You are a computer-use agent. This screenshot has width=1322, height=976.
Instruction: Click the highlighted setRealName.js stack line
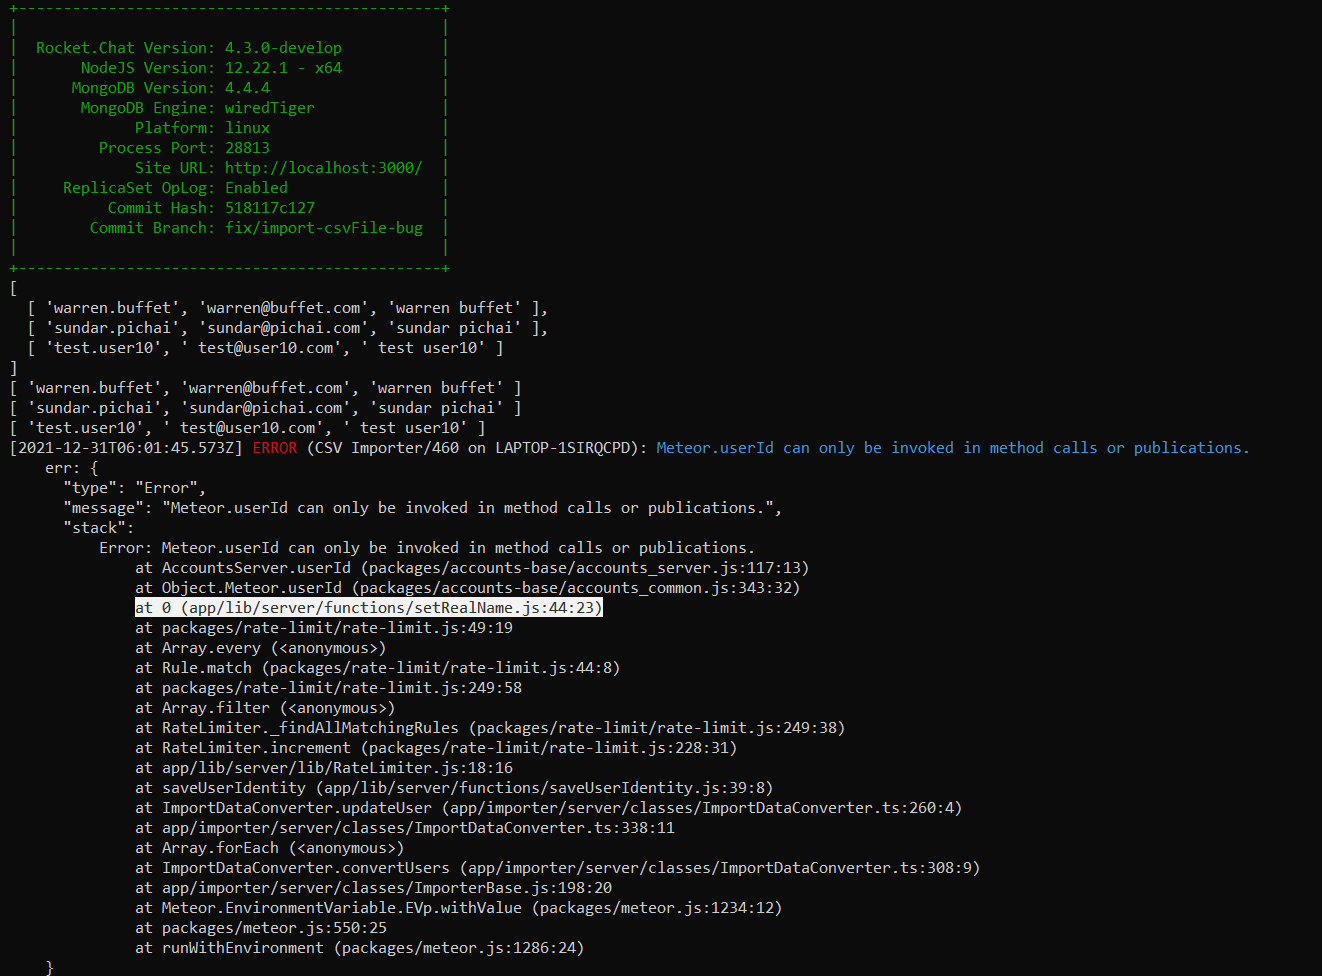[x=369, y=608]
